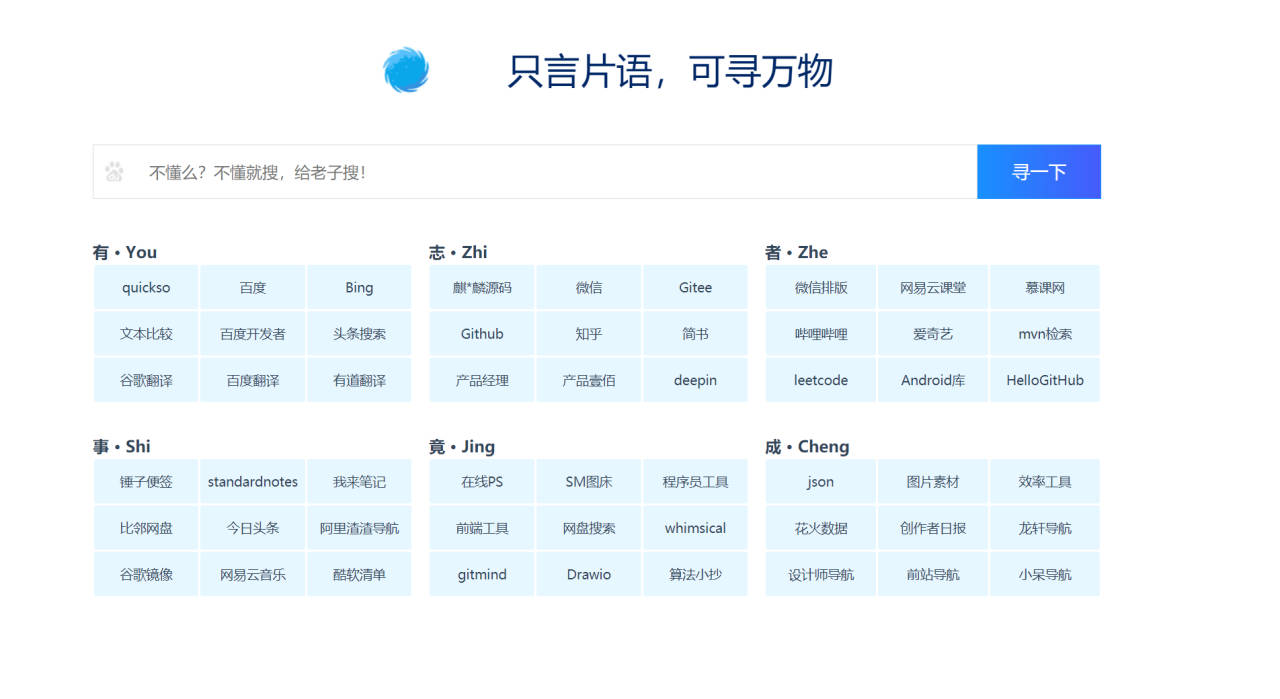1280x699 pixels.
Task: Open the 前端工具 link
Action: pos(482,528)
